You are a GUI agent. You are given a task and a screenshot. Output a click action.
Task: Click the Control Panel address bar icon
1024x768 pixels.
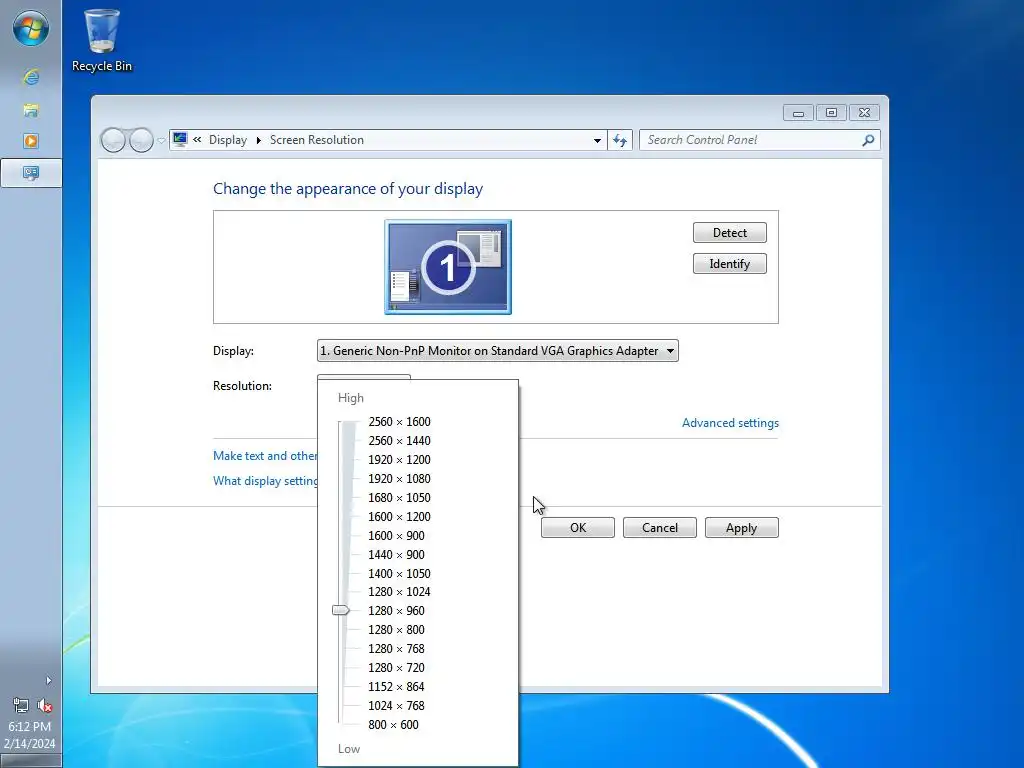click(180, 139)
